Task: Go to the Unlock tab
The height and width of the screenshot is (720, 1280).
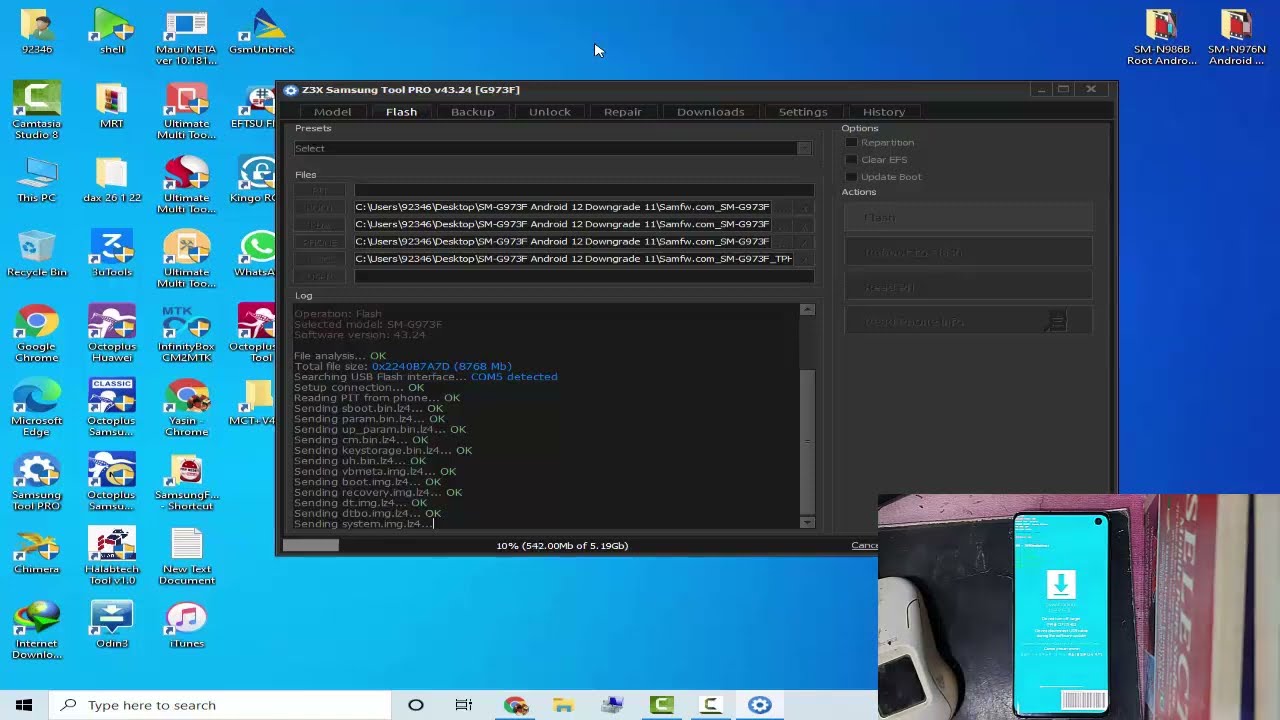Action: point(550,112)
